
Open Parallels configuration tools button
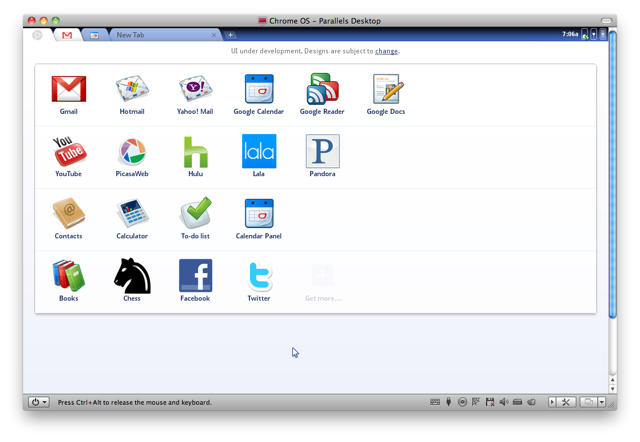click(x=566, y=402)
